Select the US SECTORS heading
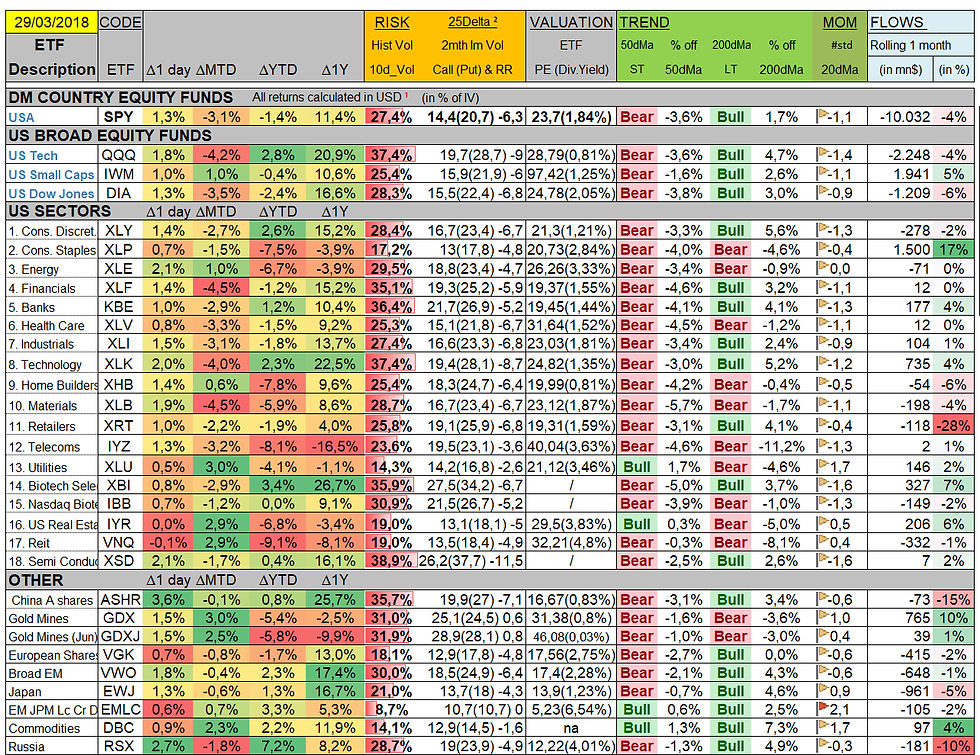 click(59, 211)
